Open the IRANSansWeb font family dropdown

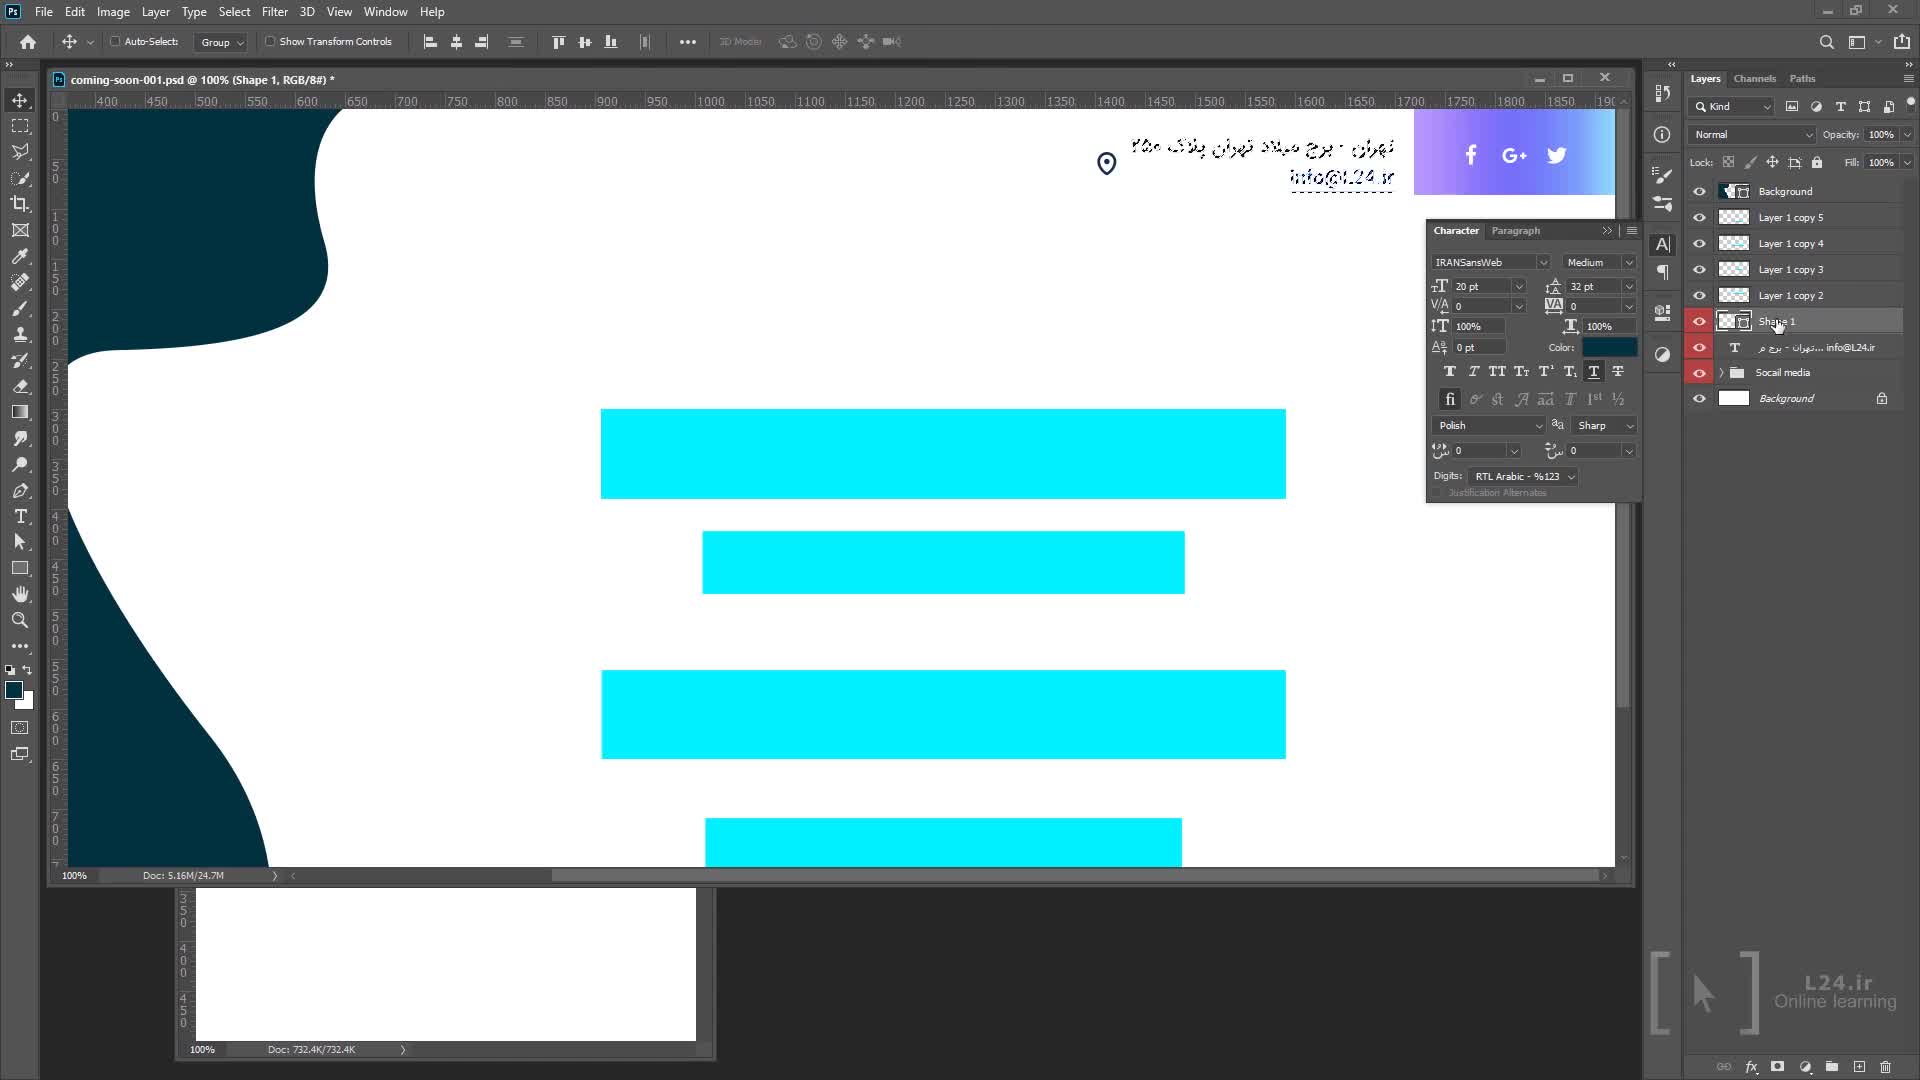click(1542, 263)
